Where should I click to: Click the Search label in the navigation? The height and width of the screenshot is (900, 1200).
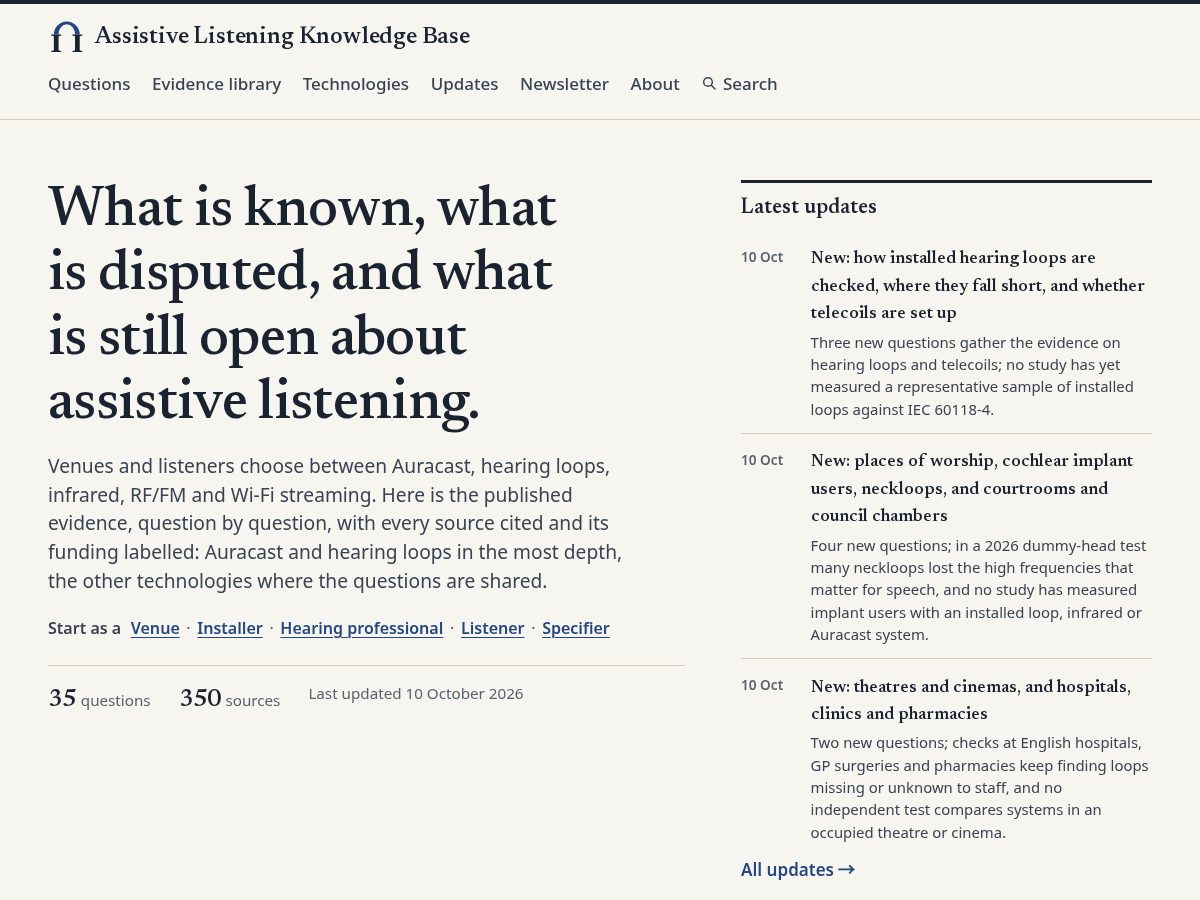[750, 84]
